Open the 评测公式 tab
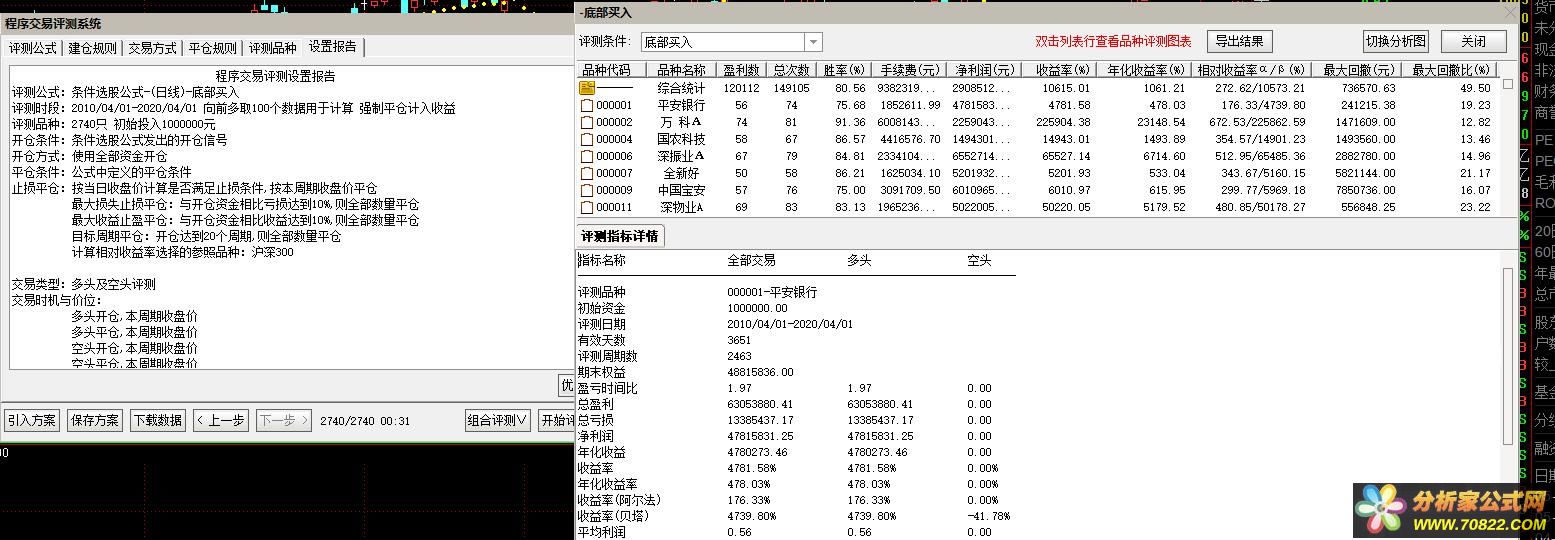This screenshot has height=540, width=1555. pyautogui.click(x=33, y=48)
